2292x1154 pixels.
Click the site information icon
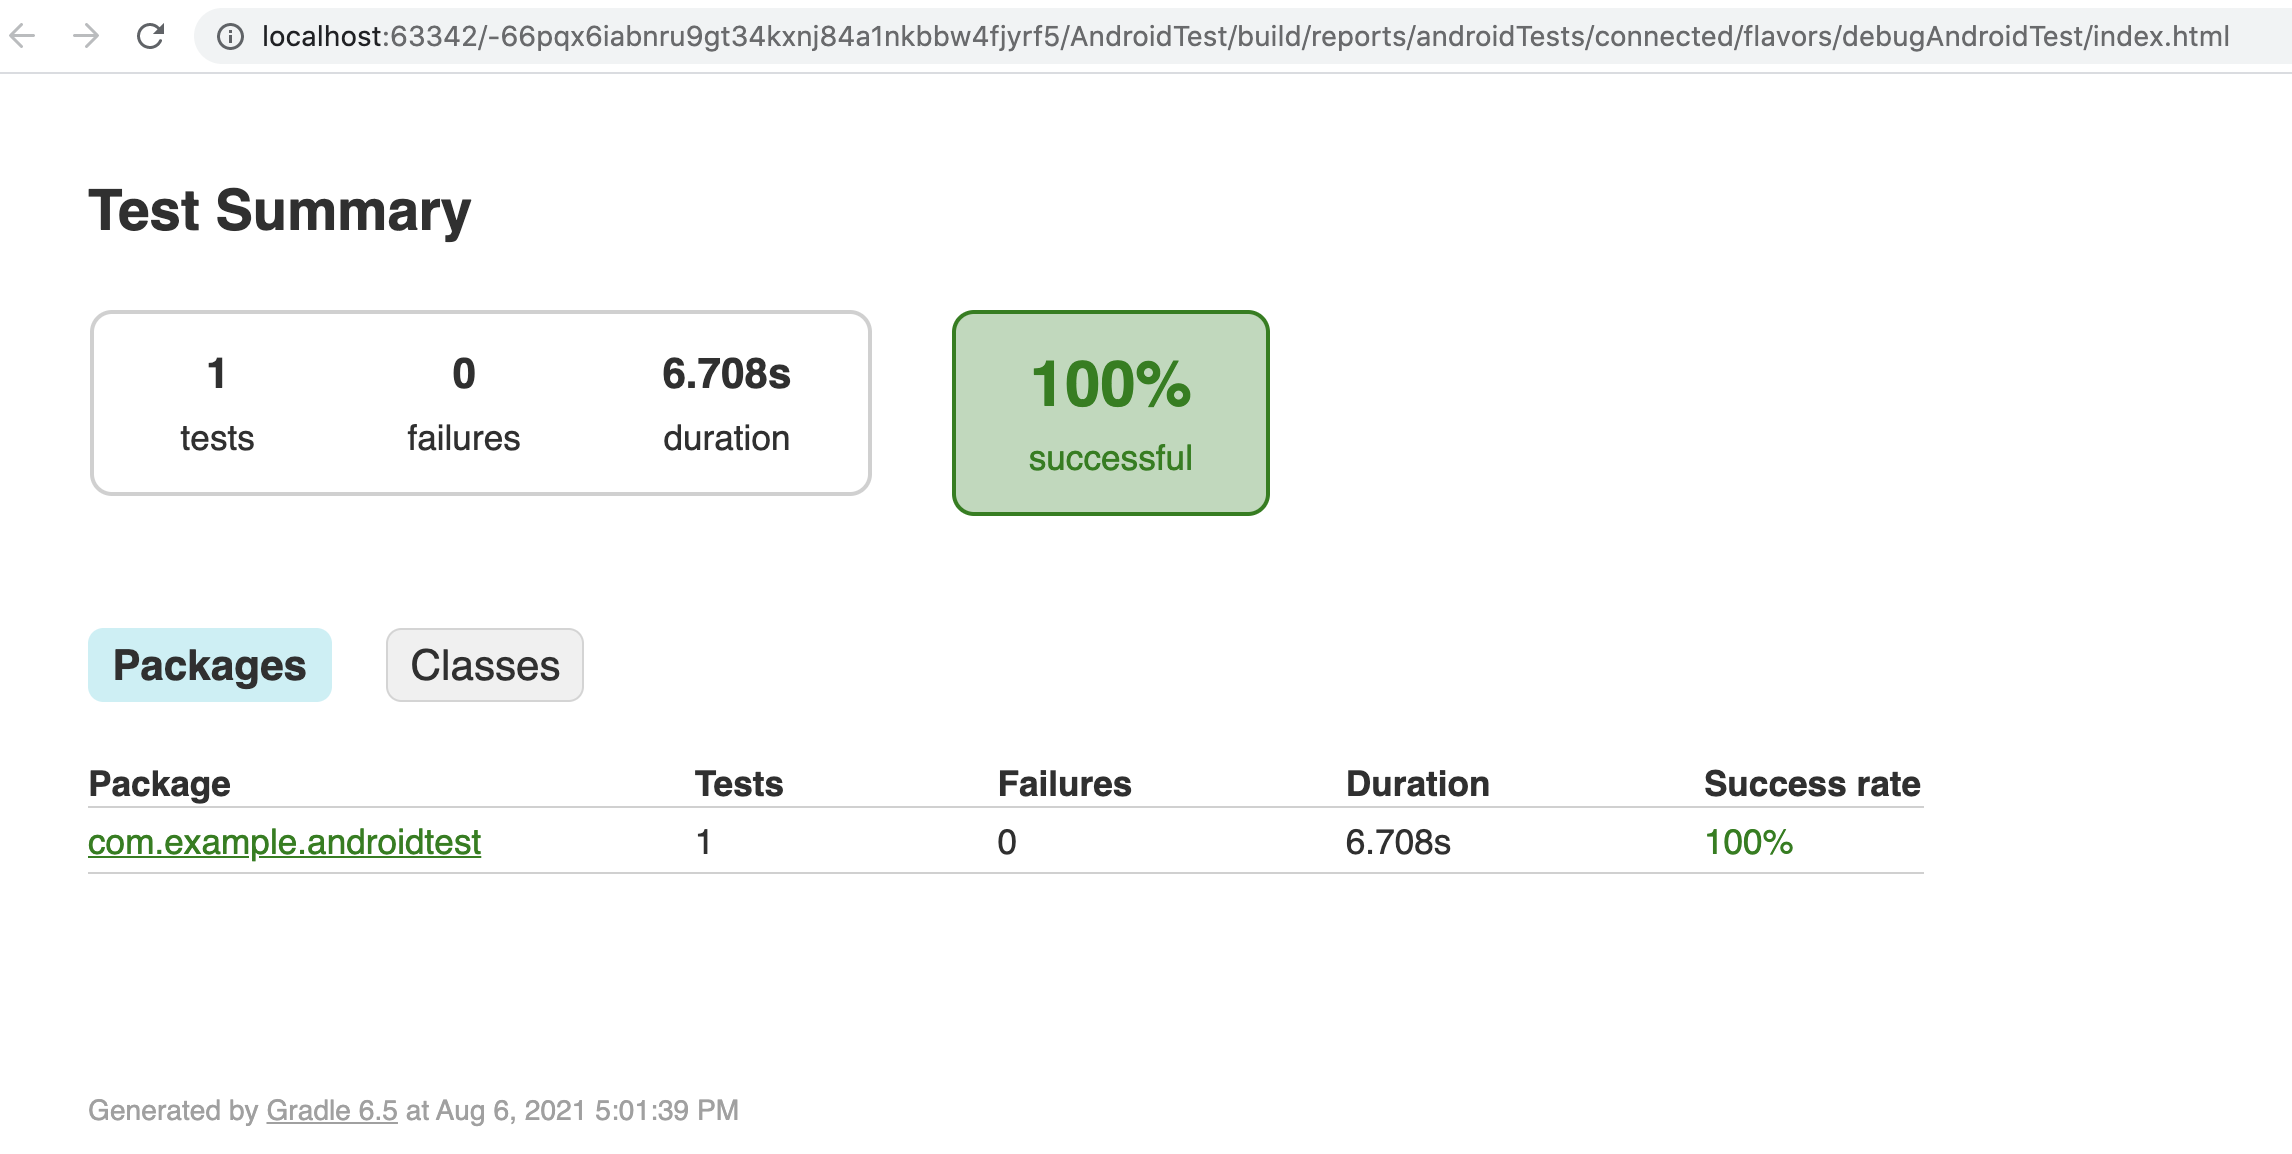click(x=230, y=37)
